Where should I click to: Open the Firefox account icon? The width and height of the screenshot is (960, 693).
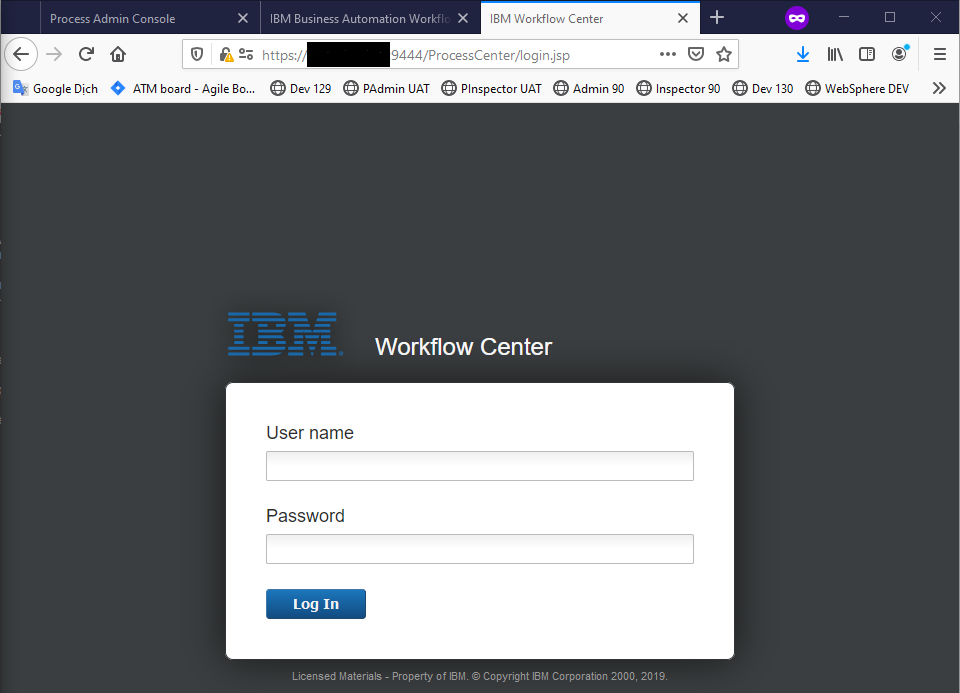tap(899, 54)
